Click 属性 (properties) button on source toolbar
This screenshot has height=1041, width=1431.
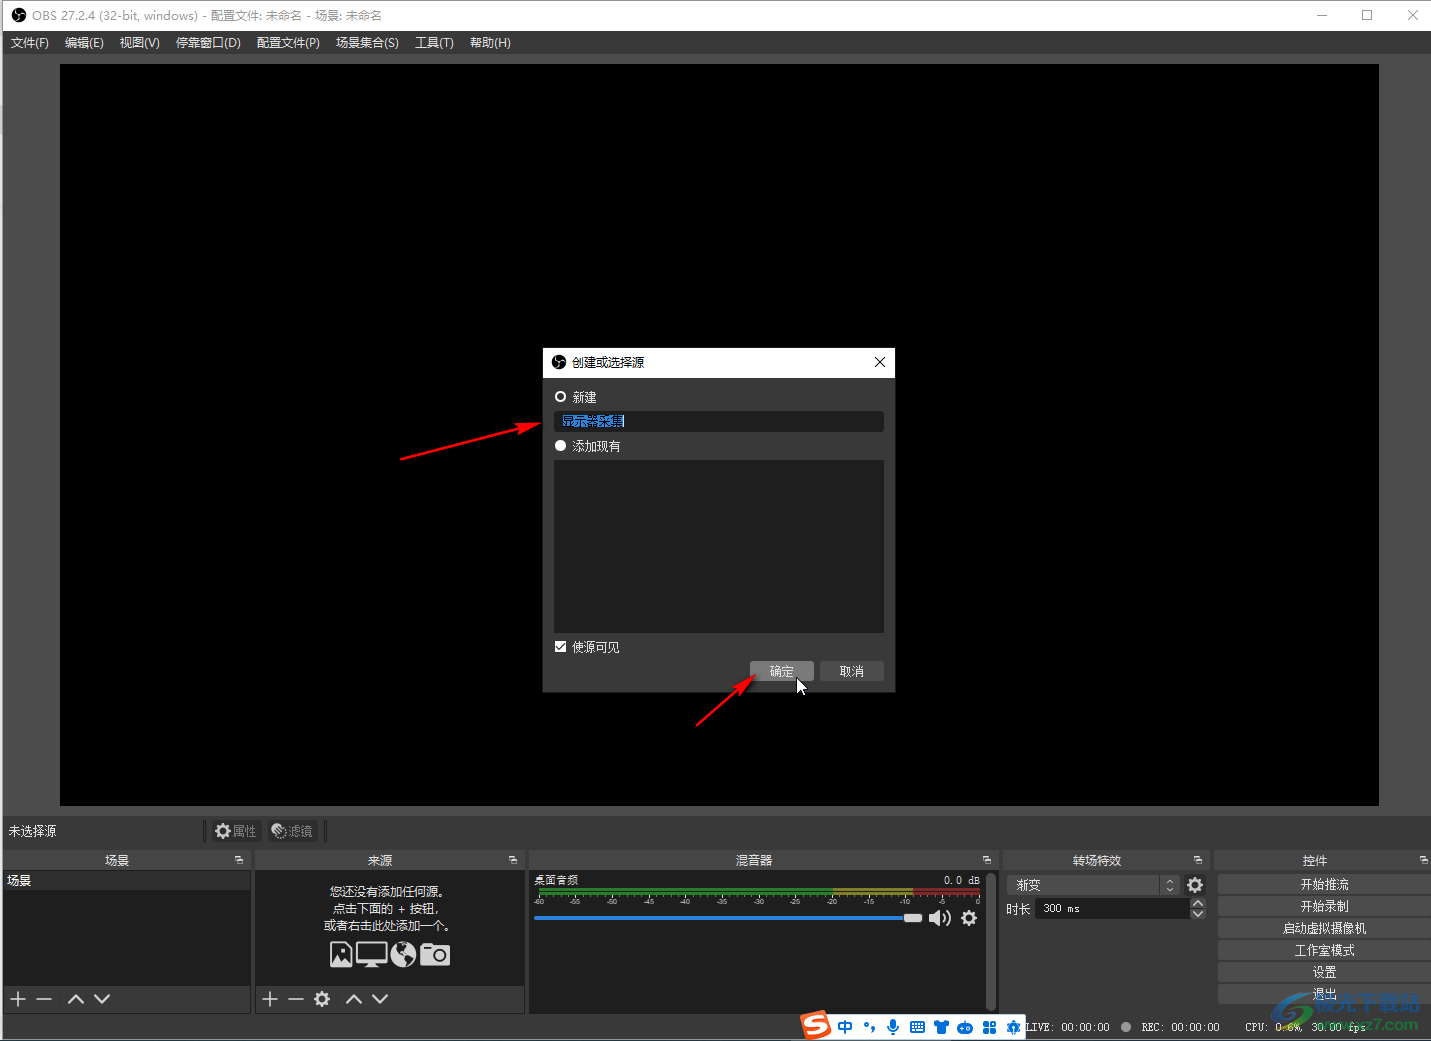click(x=236, y=831)
